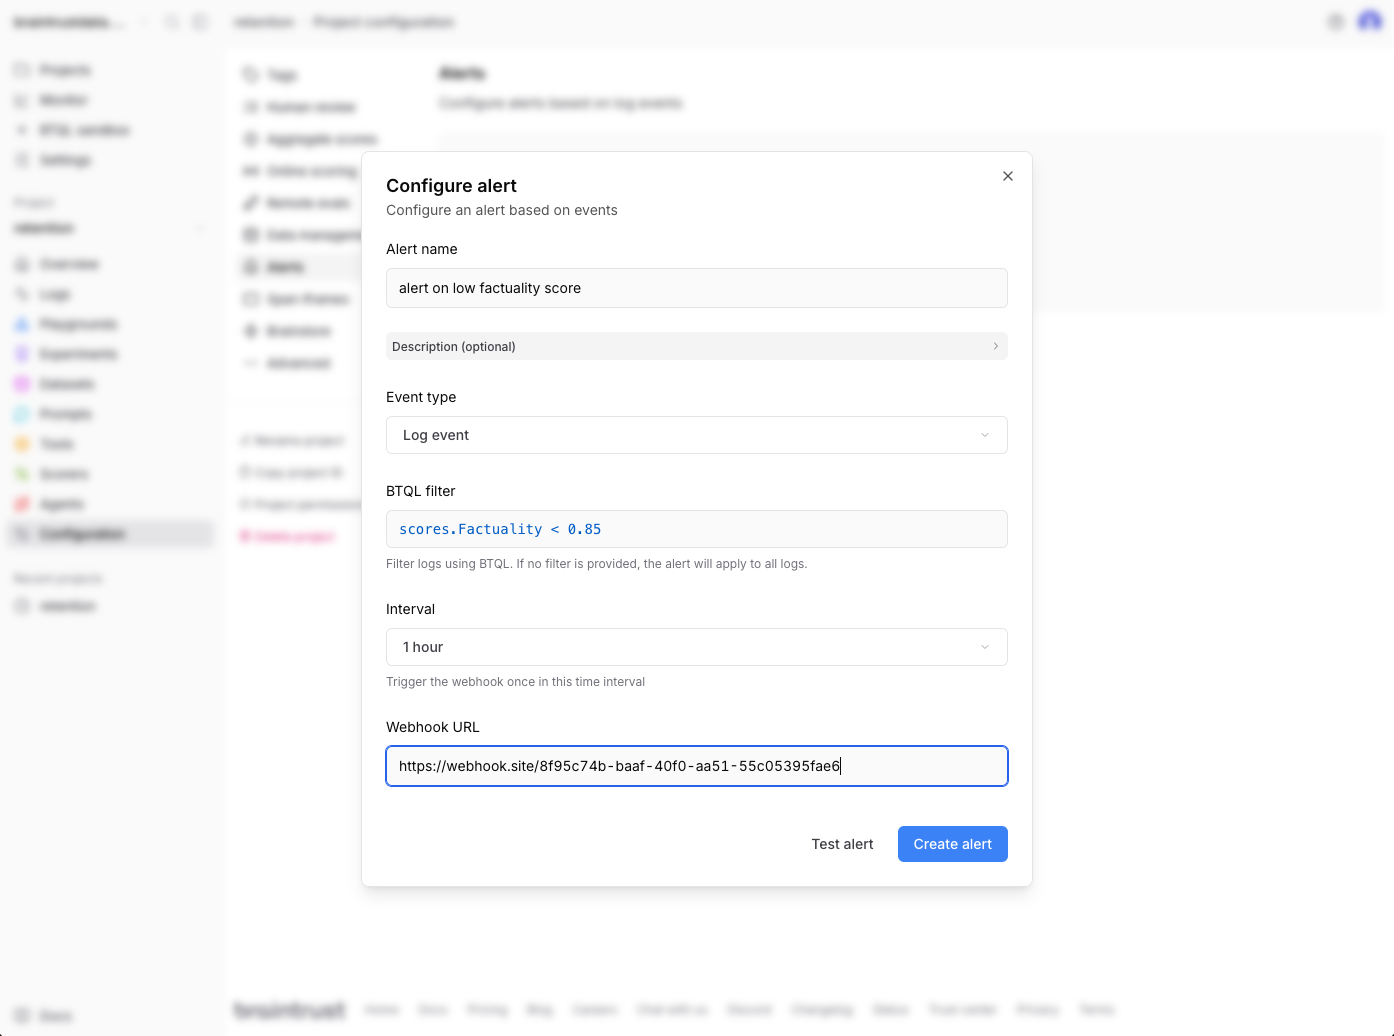Open the BTQL sandbox
1394x1036 pixels.
pyautogui.click(x=84, y=130)
